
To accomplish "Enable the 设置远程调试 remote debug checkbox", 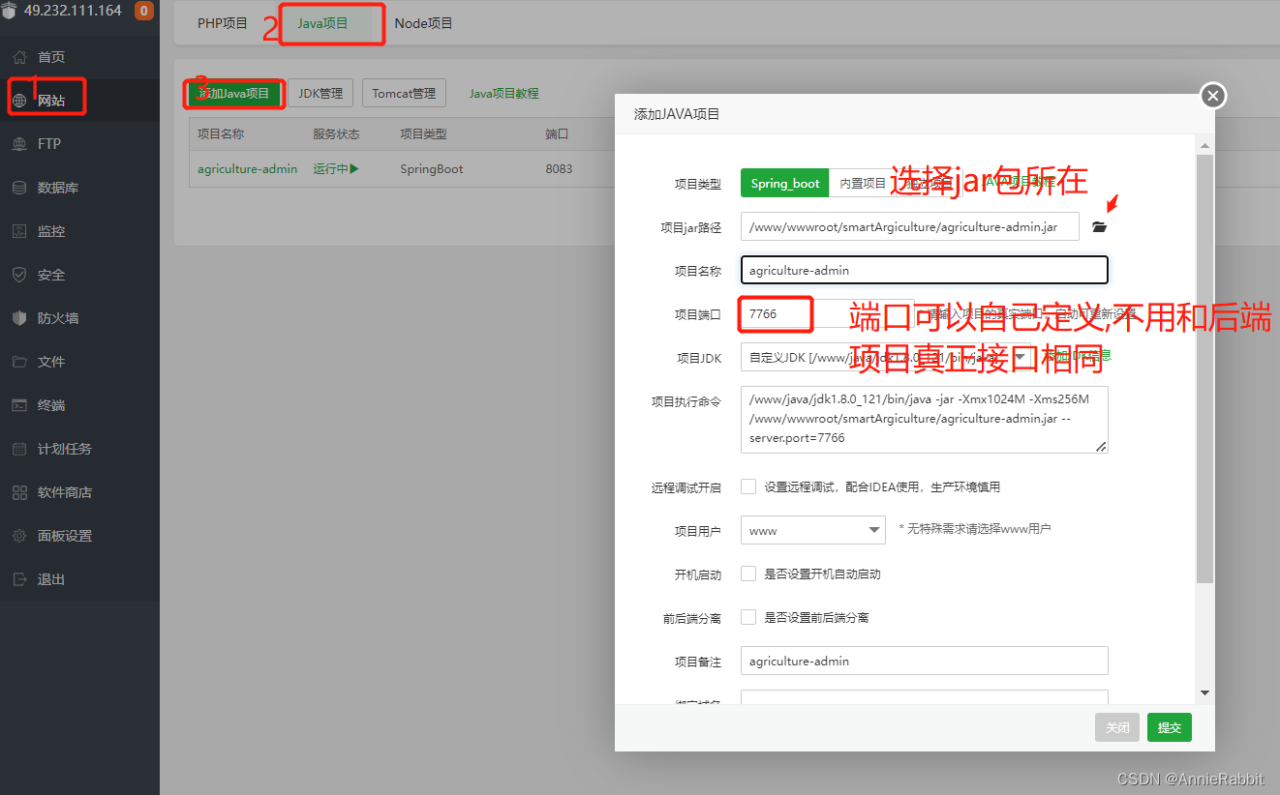I will pyautogui.click(x=748, y=486).
